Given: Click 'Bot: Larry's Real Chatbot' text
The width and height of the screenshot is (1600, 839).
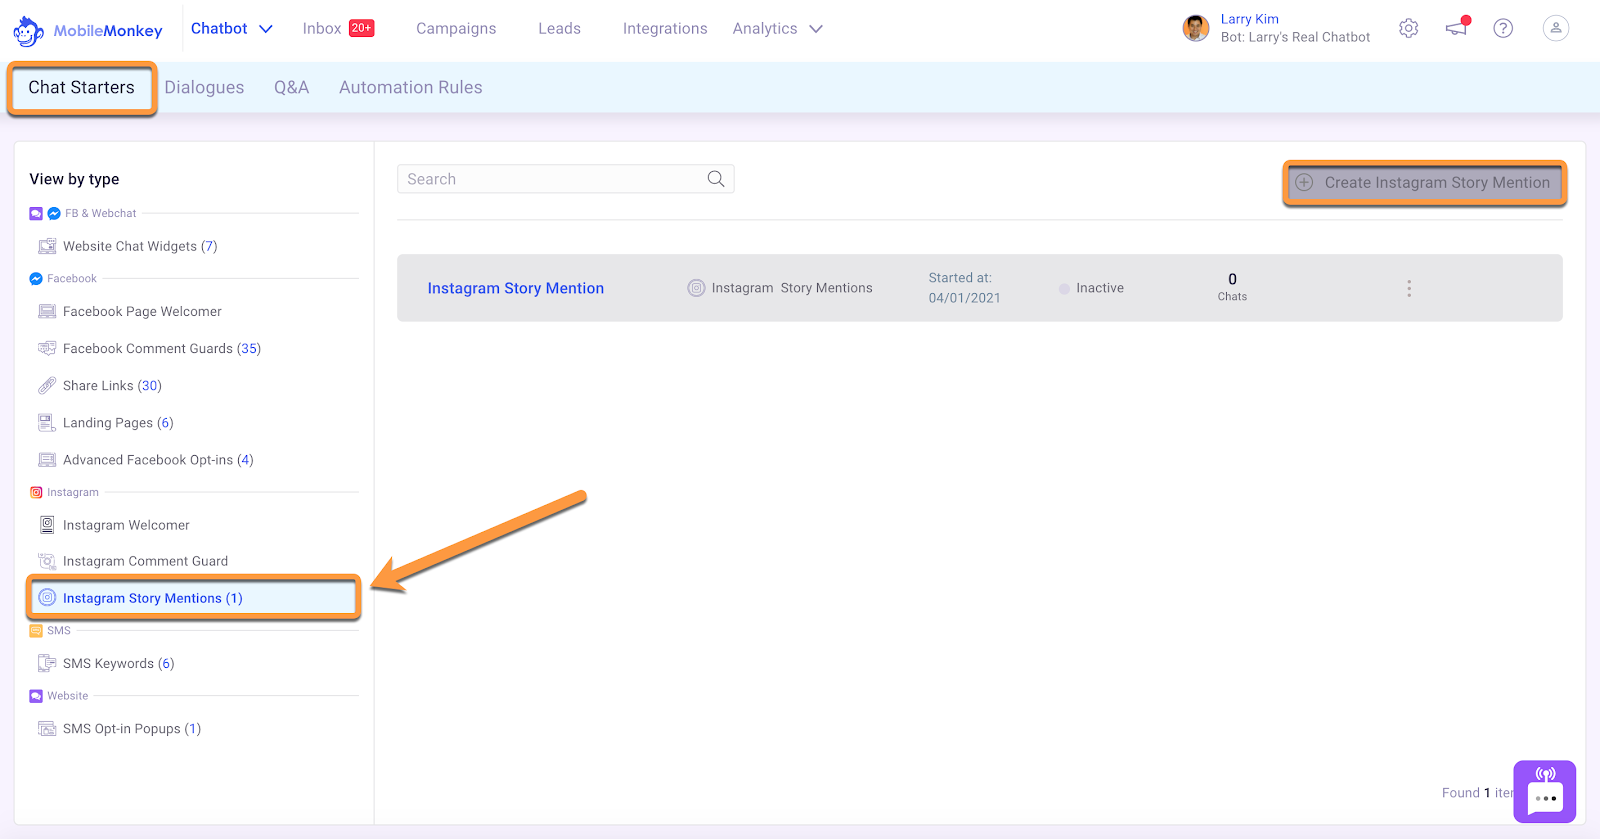Looking at the screenshot, I should pyautogui.click(x=1295, y=37).
